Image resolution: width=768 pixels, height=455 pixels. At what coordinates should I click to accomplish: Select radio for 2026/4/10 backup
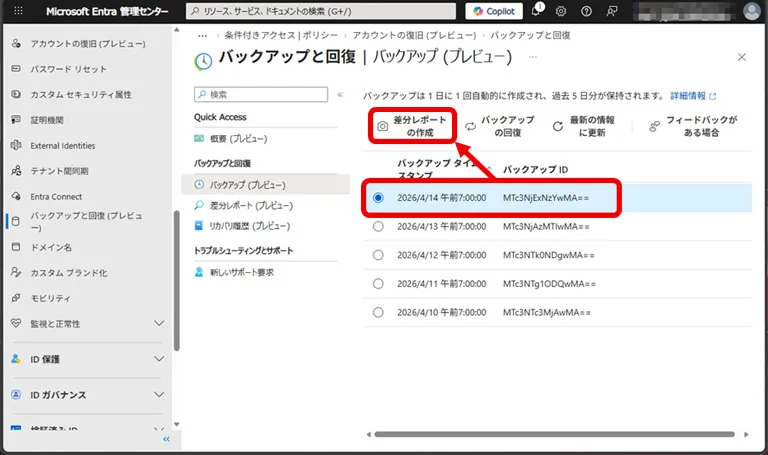378,312
